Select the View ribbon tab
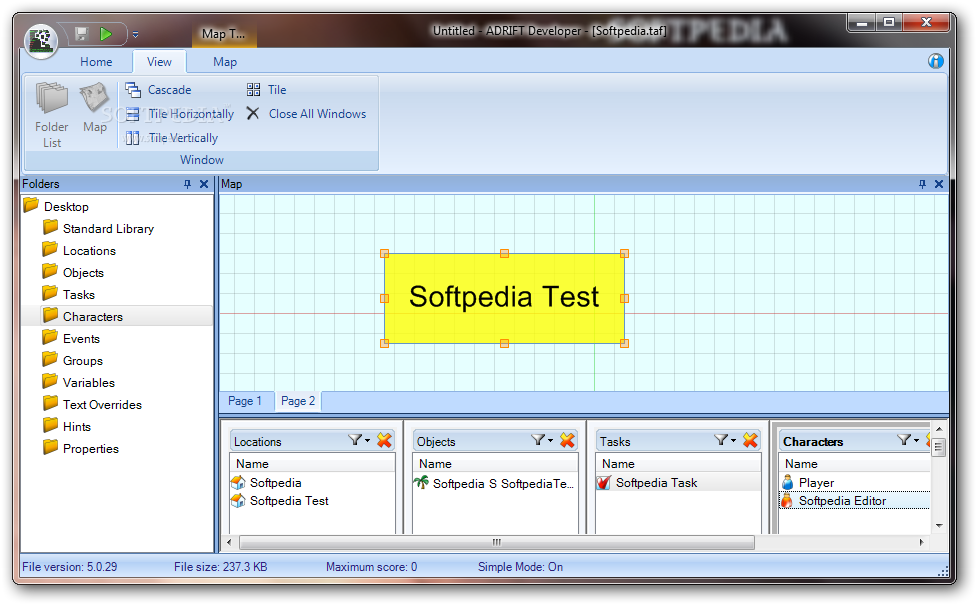Viewport: 977px width, 605px height. click(x=159, y=62)
